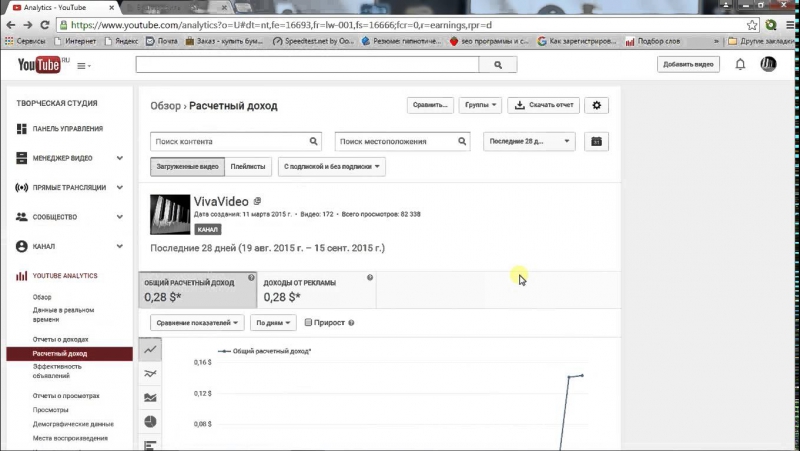
Task: Open the calendar date picker
Action: point(596,141)
